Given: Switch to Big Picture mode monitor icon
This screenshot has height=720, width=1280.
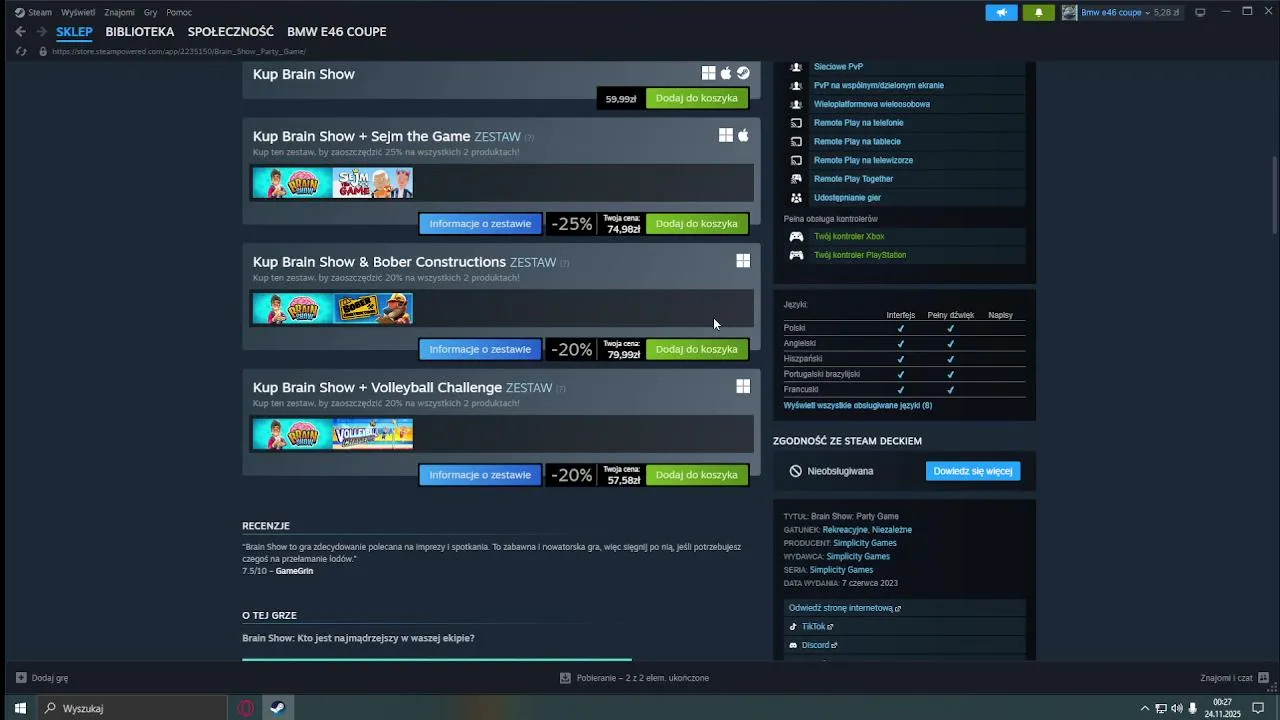Looking at the screenshot, I should click(x=1200, y=12).
